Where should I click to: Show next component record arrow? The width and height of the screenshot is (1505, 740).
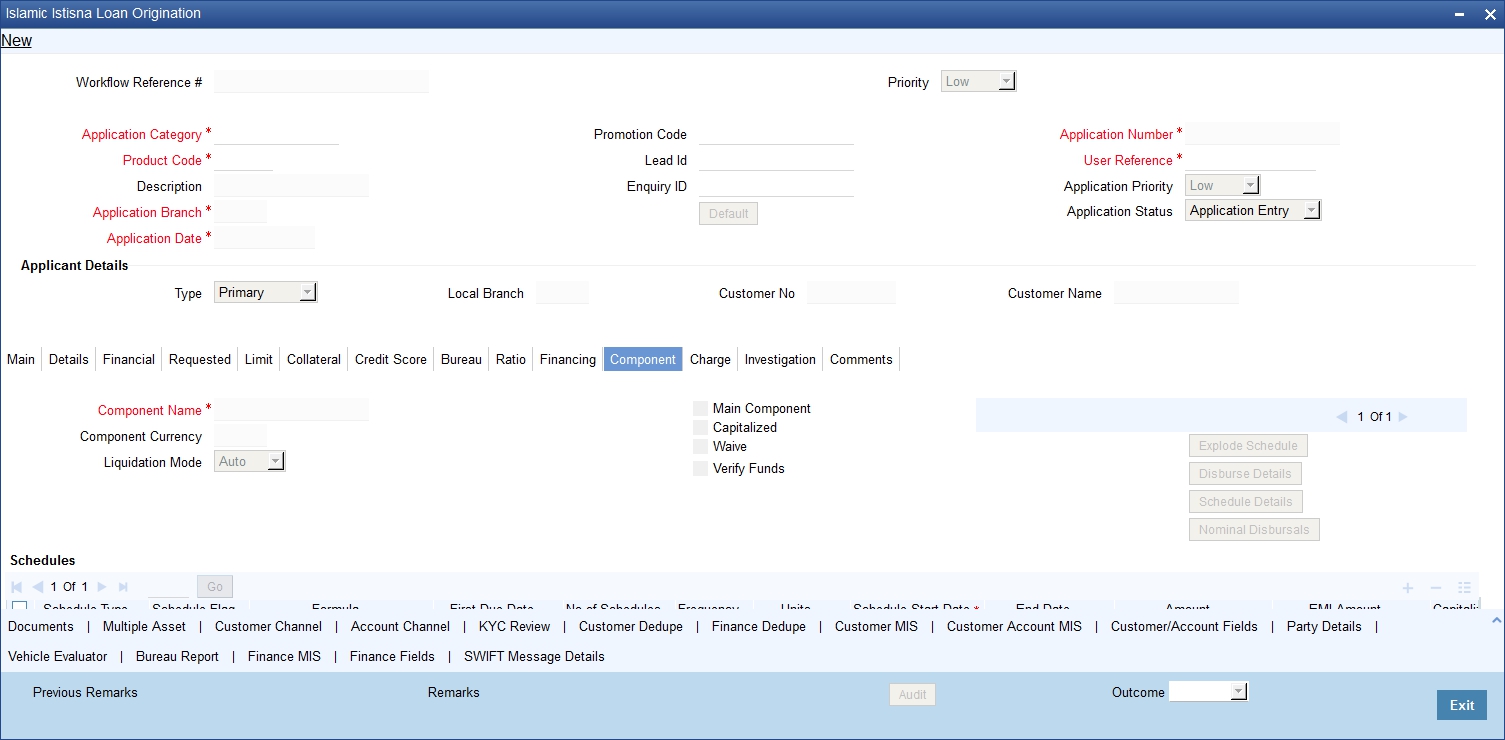1403,417
